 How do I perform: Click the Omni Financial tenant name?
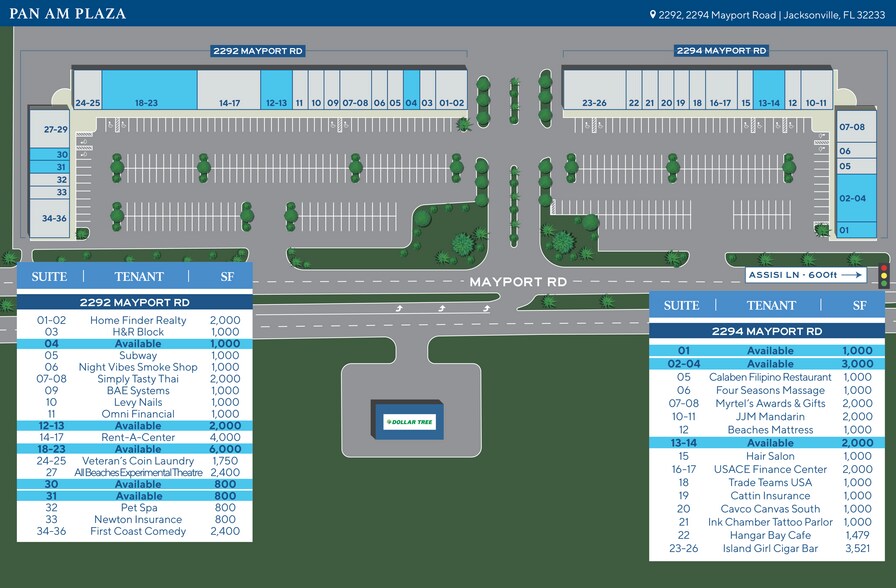tap(138, 414)
